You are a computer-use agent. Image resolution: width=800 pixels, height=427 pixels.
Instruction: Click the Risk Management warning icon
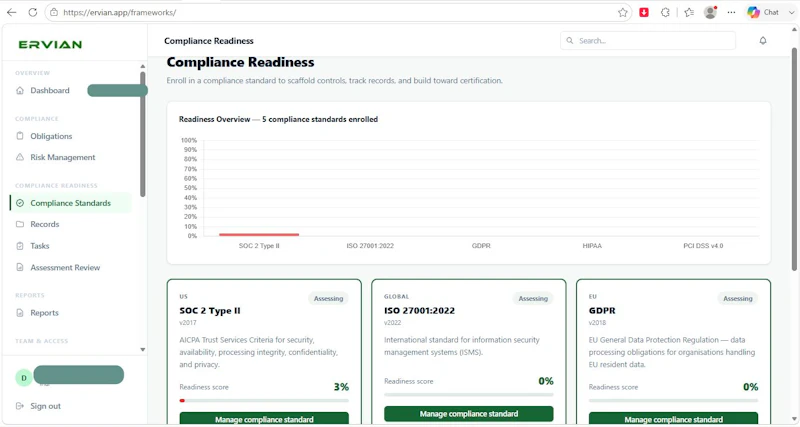[x=20, y=157]
